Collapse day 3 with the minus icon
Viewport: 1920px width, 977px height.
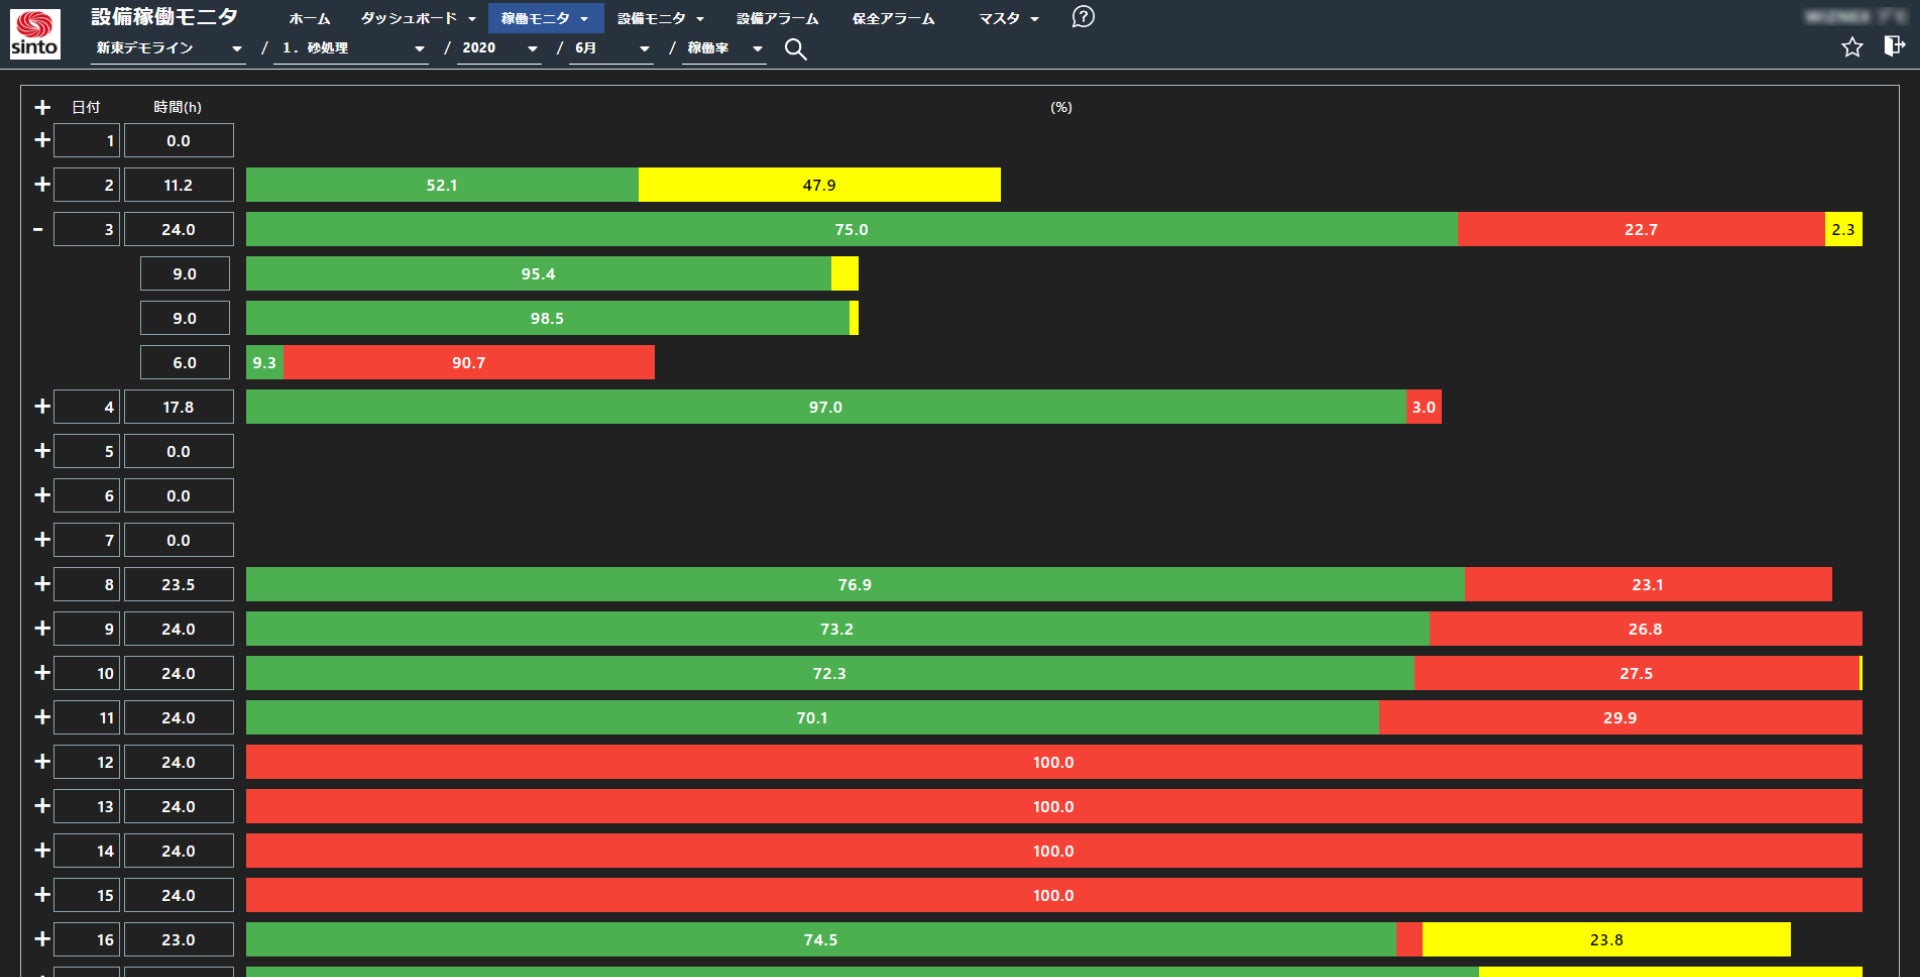pos(38,229)
